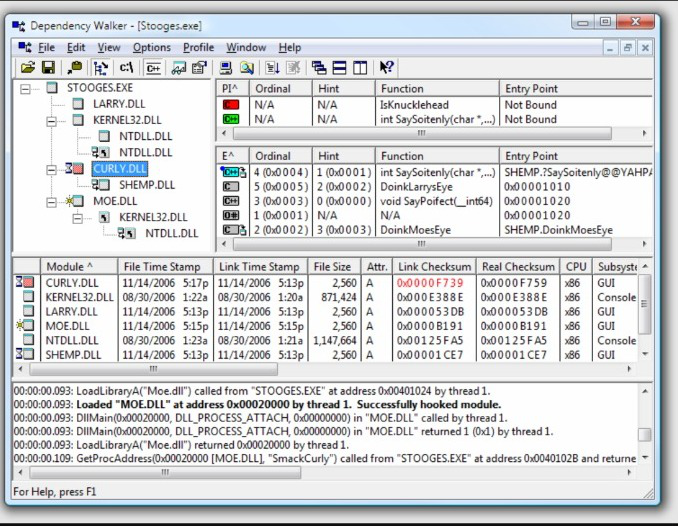678x526 pixels.
Task: Click View Module in External Viewer icon
Action: 179,67
